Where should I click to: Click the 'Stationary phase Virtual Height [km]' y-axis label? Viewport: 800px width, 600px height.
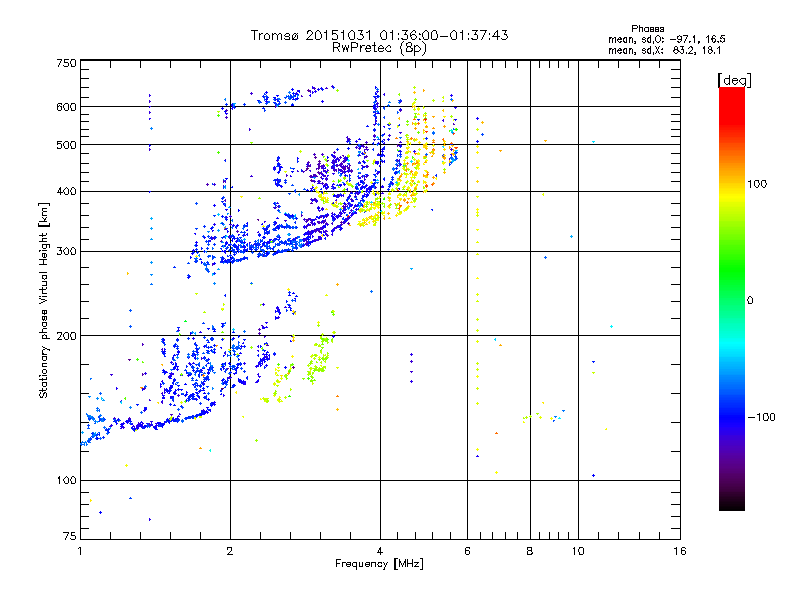click(44, 300)
